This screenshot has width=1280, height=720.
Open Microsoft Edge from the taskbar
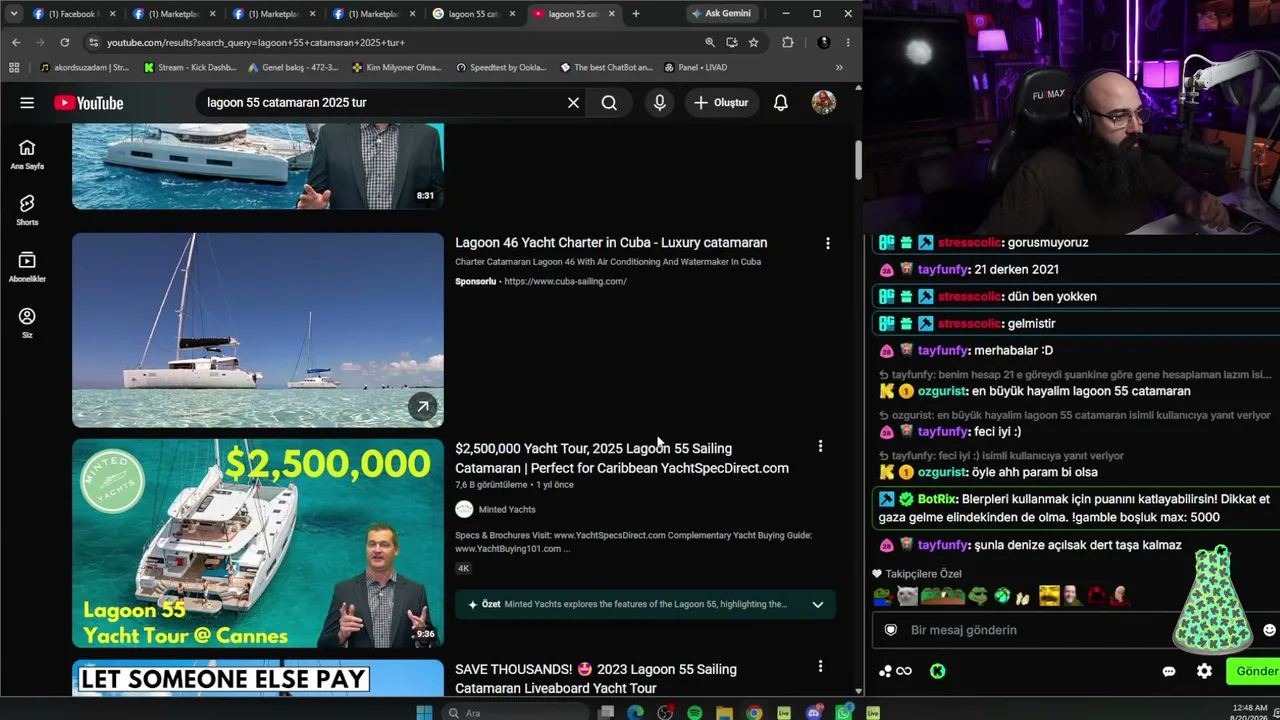pos(635,712)
